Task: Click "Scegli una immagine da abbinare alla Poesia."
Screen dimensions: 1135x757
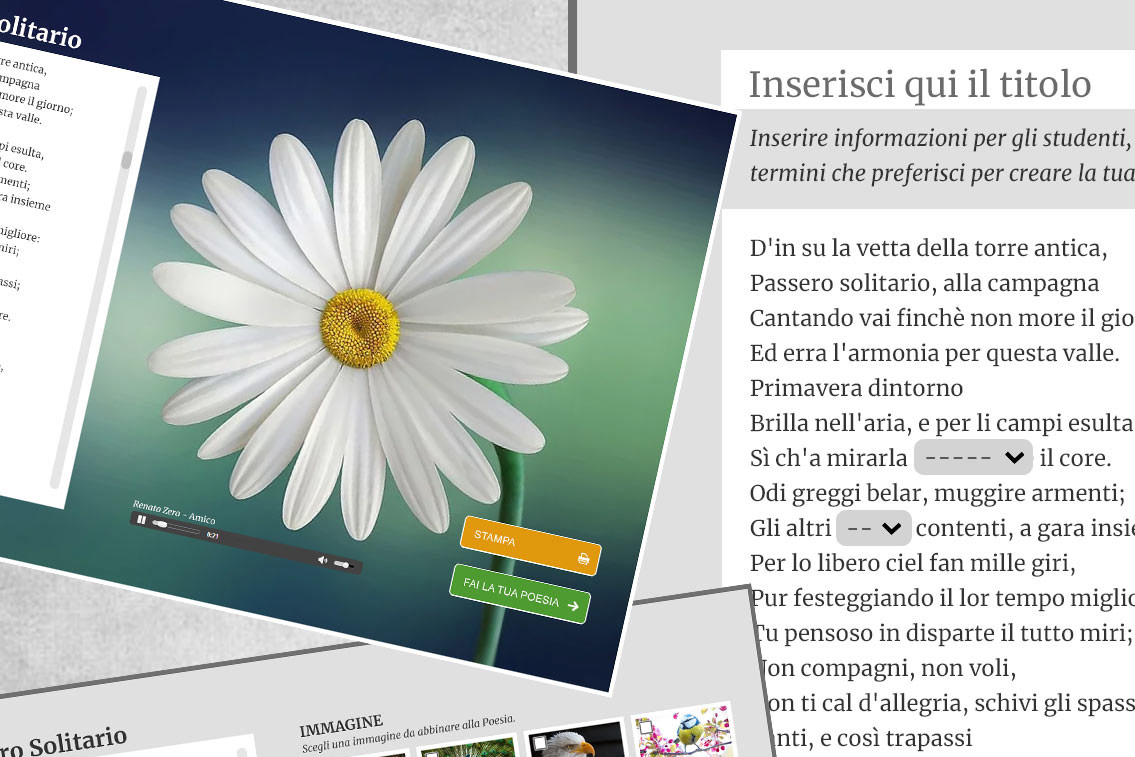Action: 408,733
